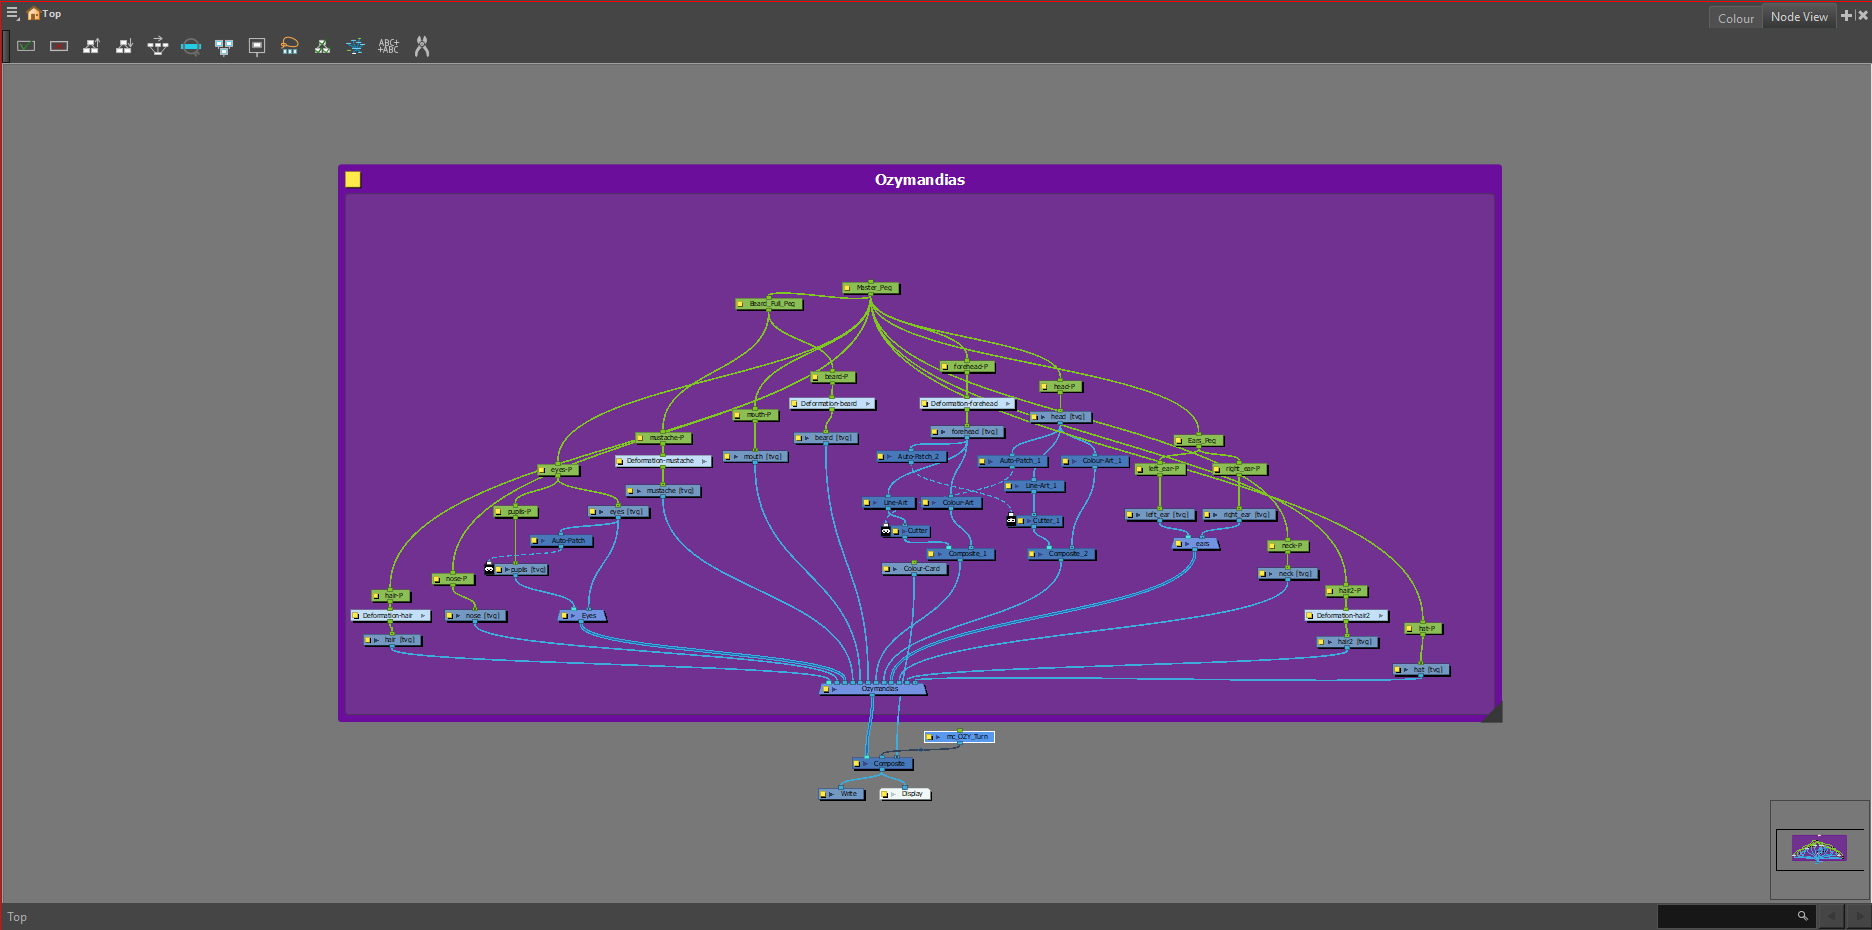Switch to the Colour tab
The height and width of the screenshot is (930, 1872).
point(1736,18)
